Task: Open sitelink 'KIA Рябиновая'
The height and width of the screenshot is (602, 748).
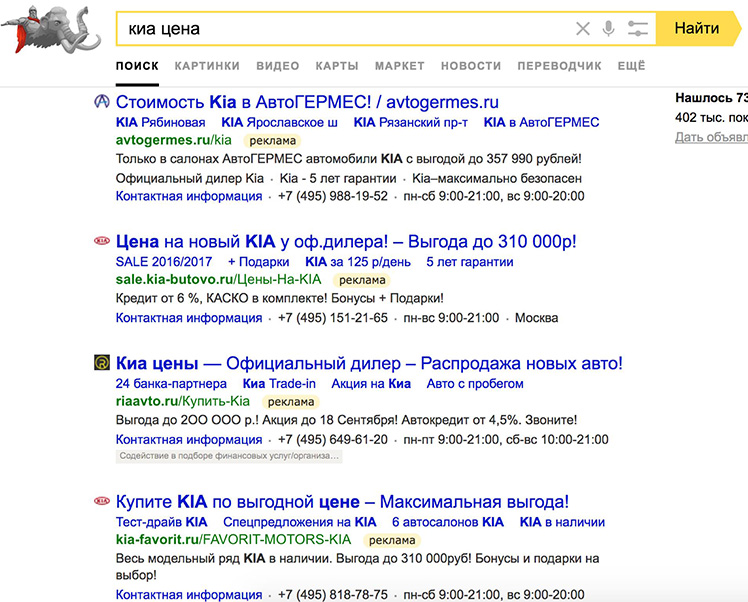Action: point(160,123)
